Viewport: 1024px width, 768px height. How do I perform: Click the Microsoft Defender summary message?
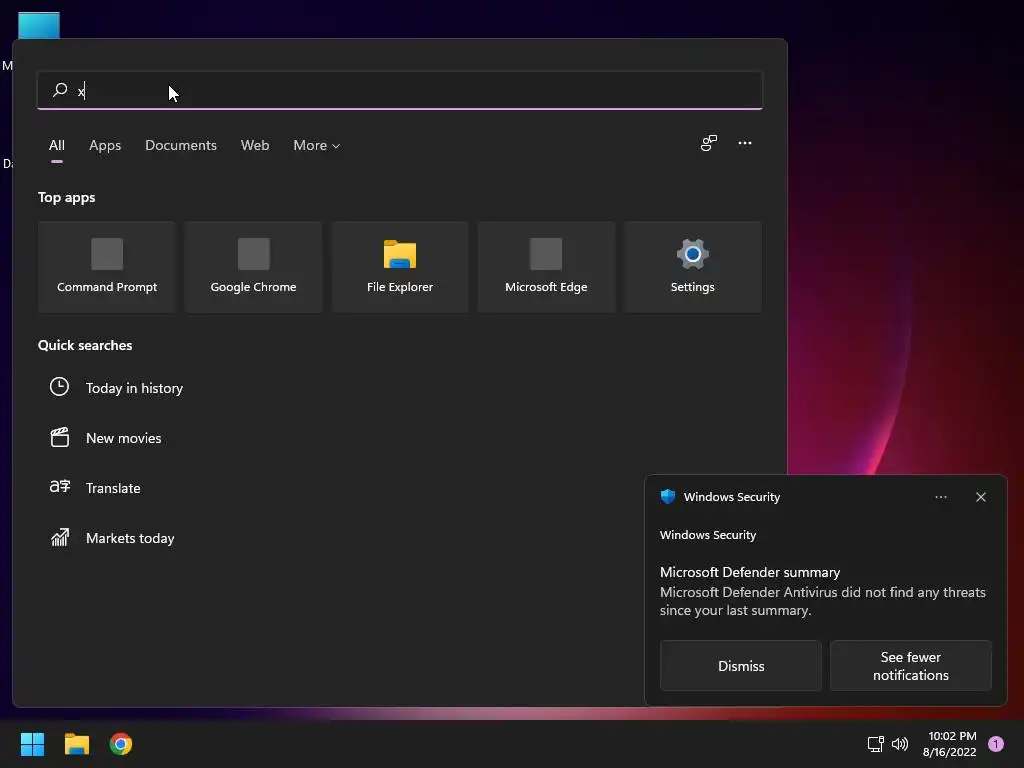pos(822,592)
